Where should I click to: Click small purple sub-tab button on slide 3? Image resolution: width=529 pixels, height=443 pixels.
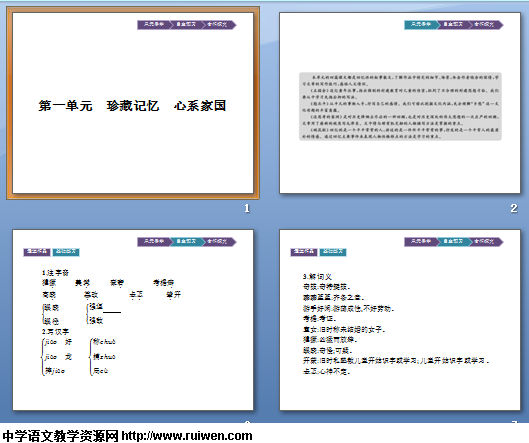[37, 252]
